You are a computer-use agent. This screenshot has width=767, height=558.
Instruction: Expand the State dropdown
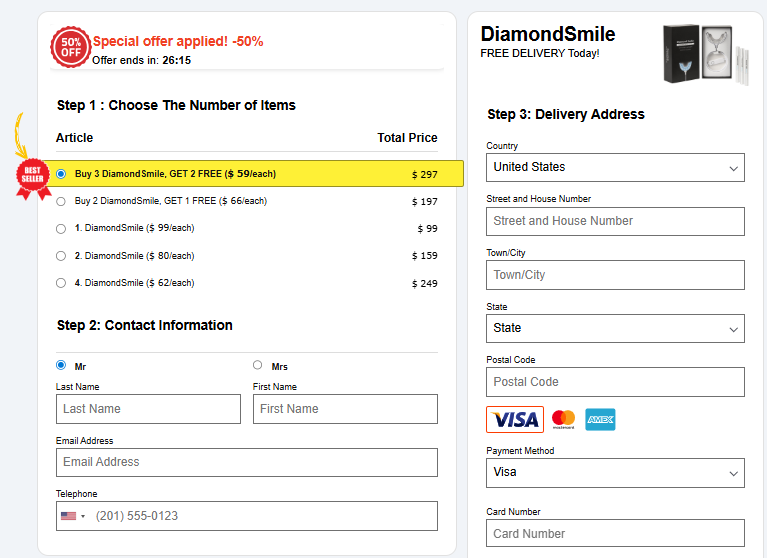(x=615, y=328)
